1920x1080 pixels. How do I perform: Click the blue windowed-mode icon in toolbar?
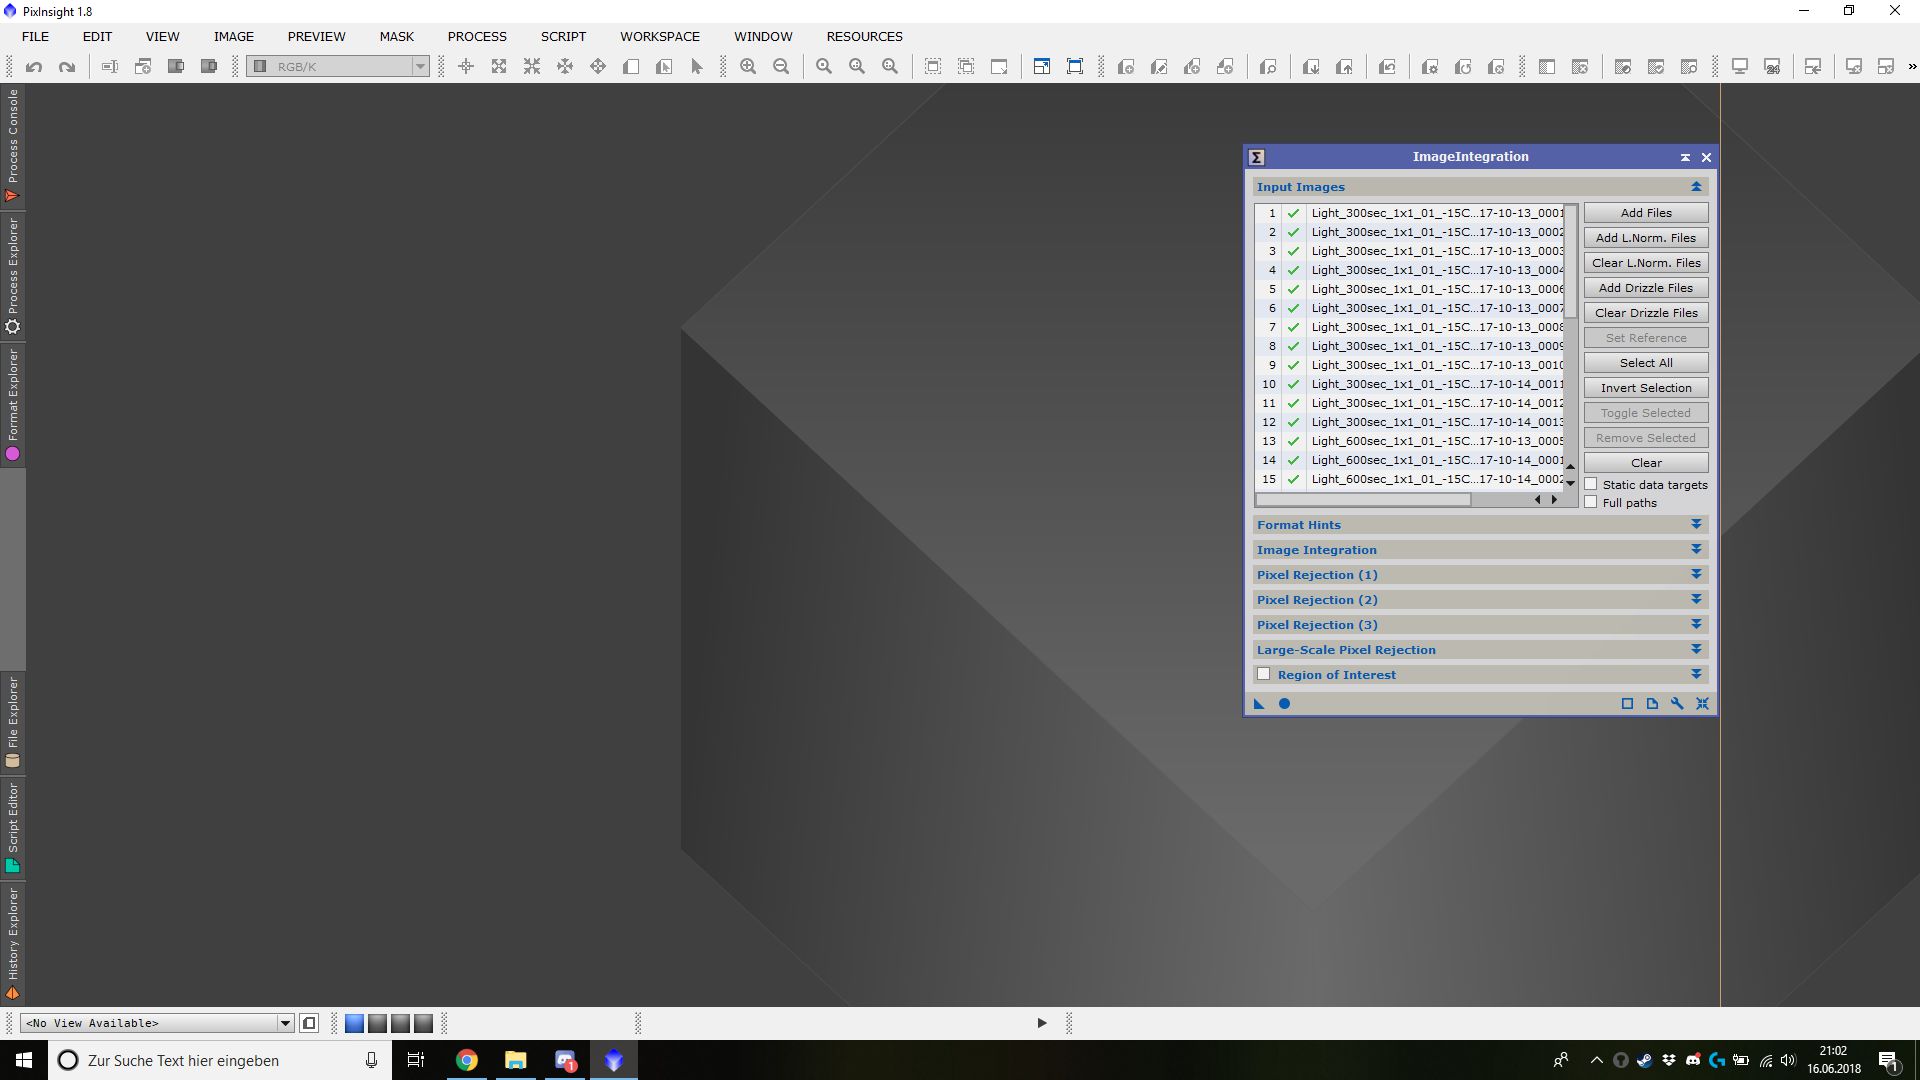pos(1041,67)
